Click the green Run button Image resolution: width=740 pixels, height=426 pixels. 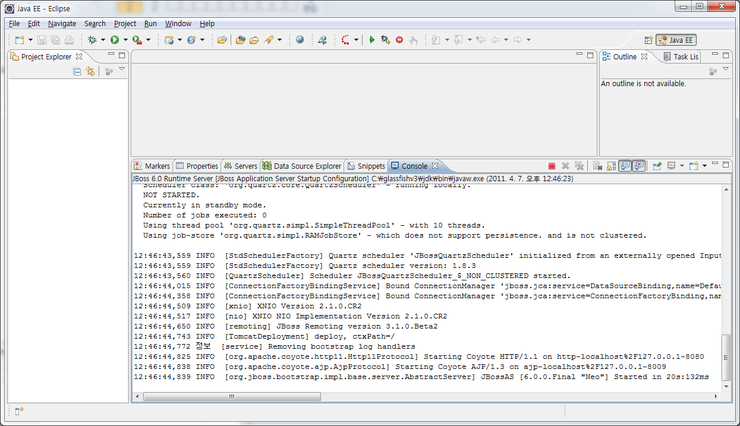click(x=115, y=40)
